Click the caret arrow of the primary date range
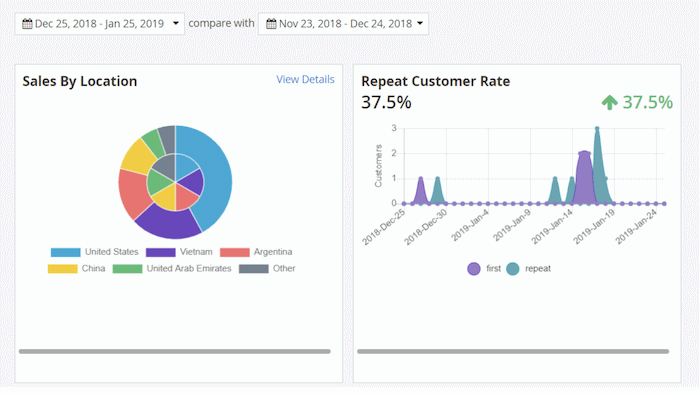Image resolution: width=700 pixels, height=393 pixels. coord(176,23)
